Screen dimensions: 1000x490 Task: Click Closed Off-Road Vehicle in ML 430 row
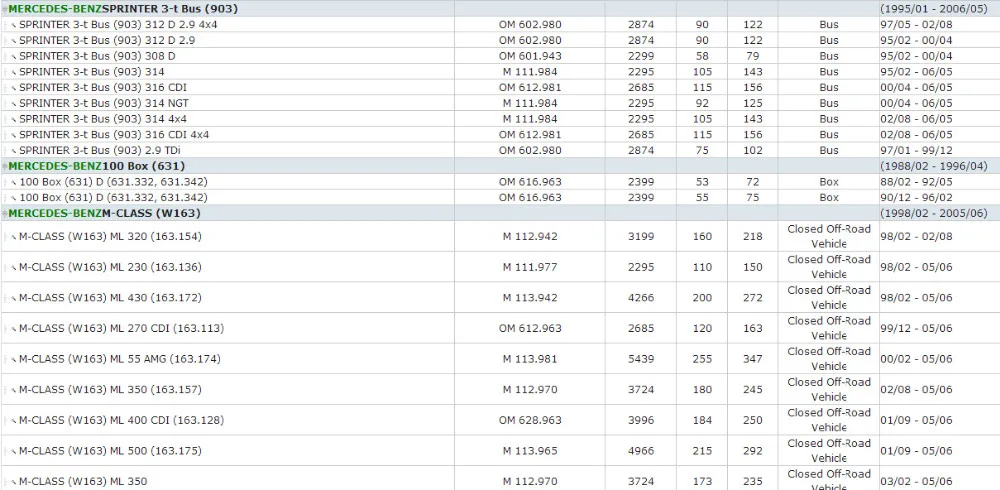coord(829,297)
